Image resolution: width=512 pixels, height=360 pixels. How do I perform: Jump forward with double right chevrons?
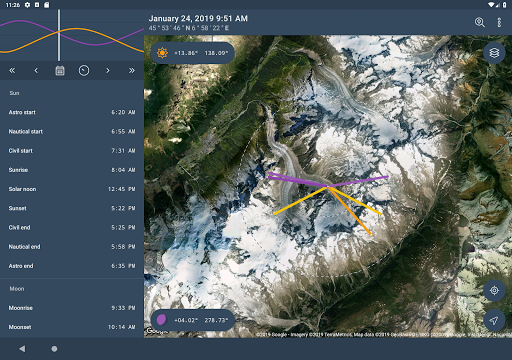tap(132, 71)
